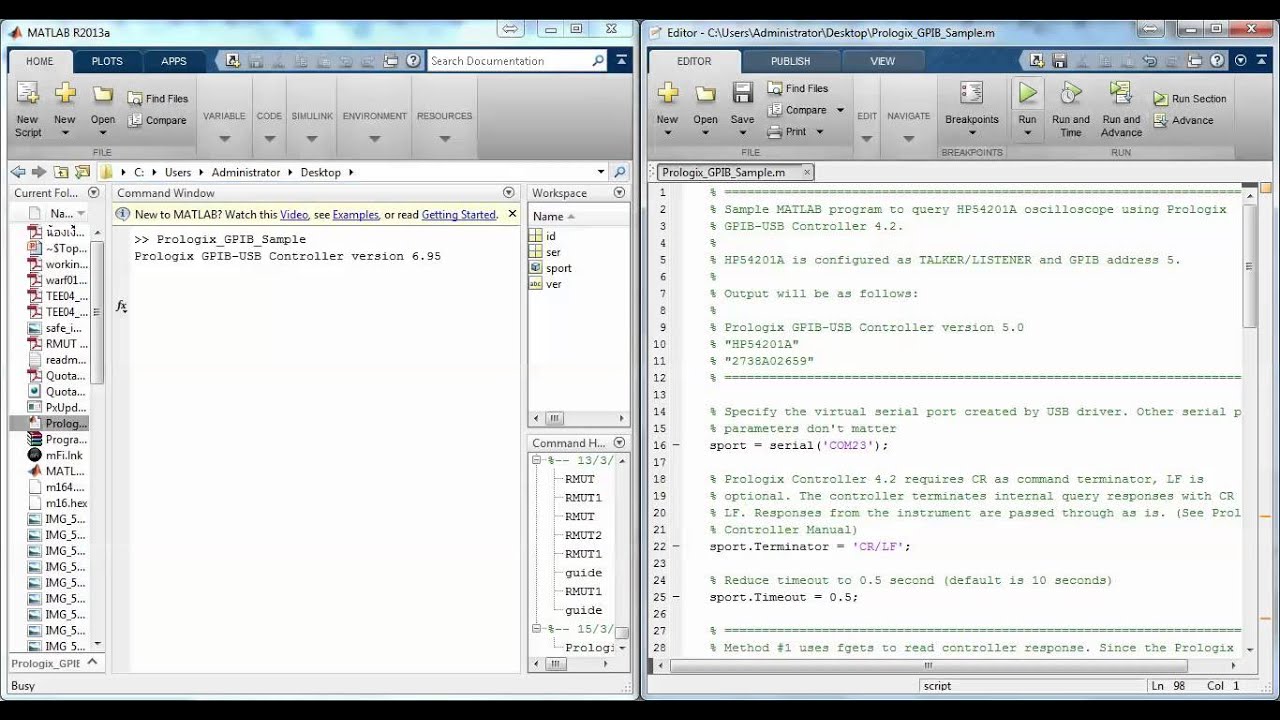Close the New to MATLAB banner
The height and width of the screenshot is (720, 1280).
513,214
